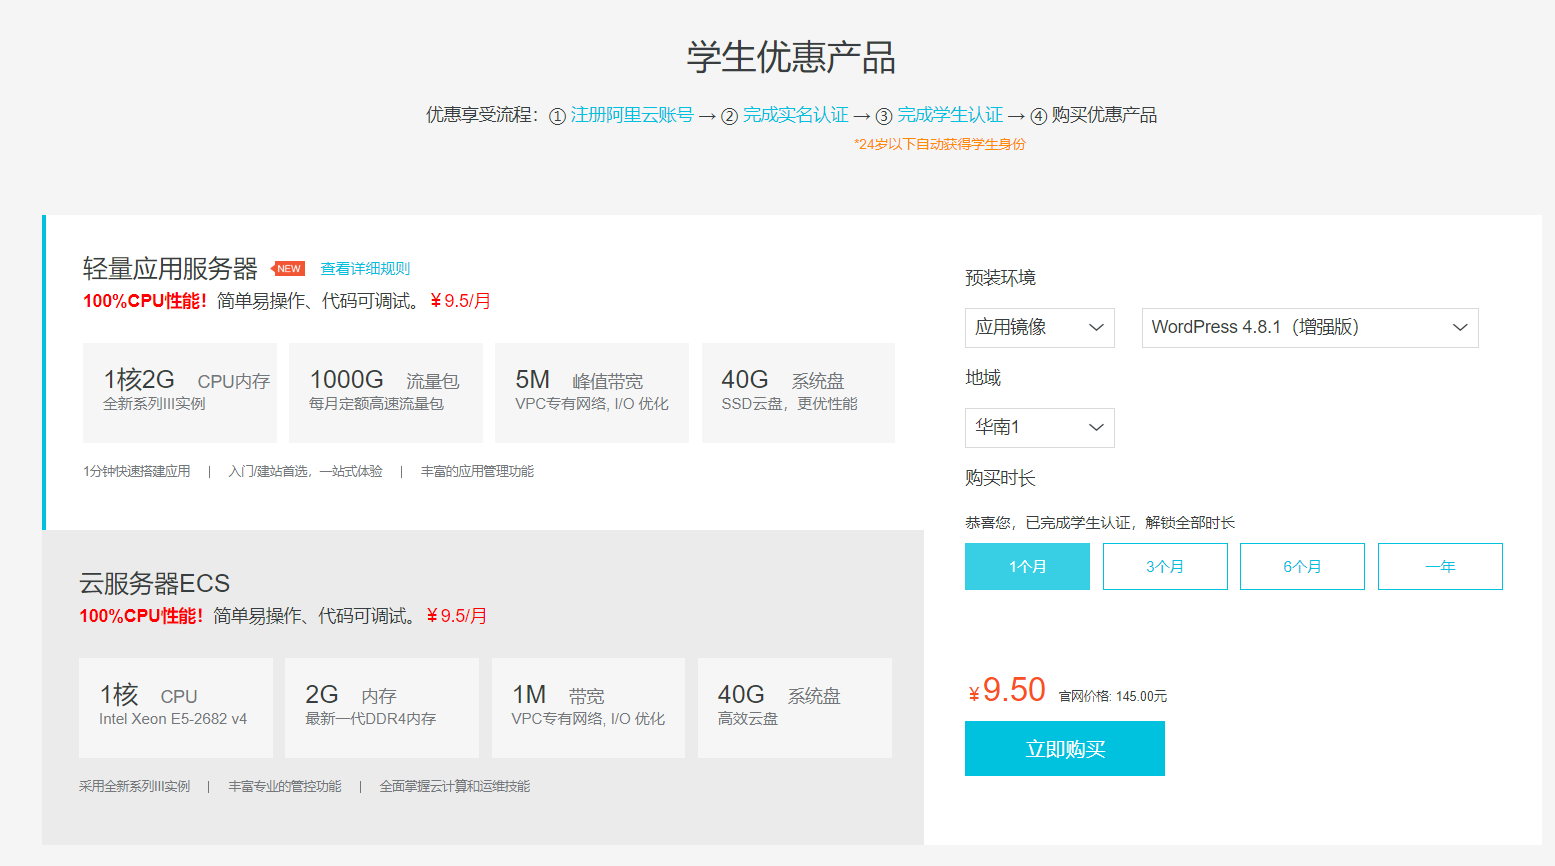Click the 全面掌握云计算和运维技能 text
Image resolution: width=1555 pixels, height=866 pixels.
coord(455,786)
